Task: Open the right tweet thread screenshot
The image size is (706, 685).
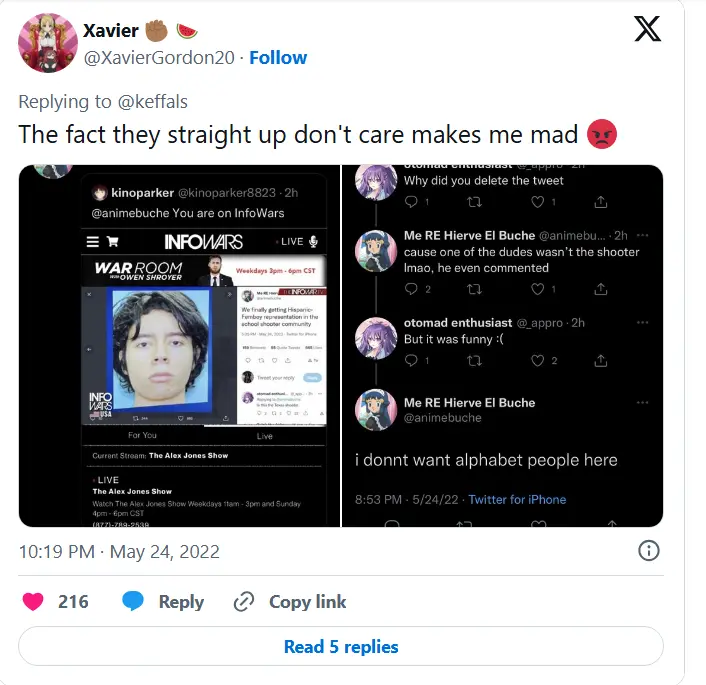Action: click(x=502, y=346)
